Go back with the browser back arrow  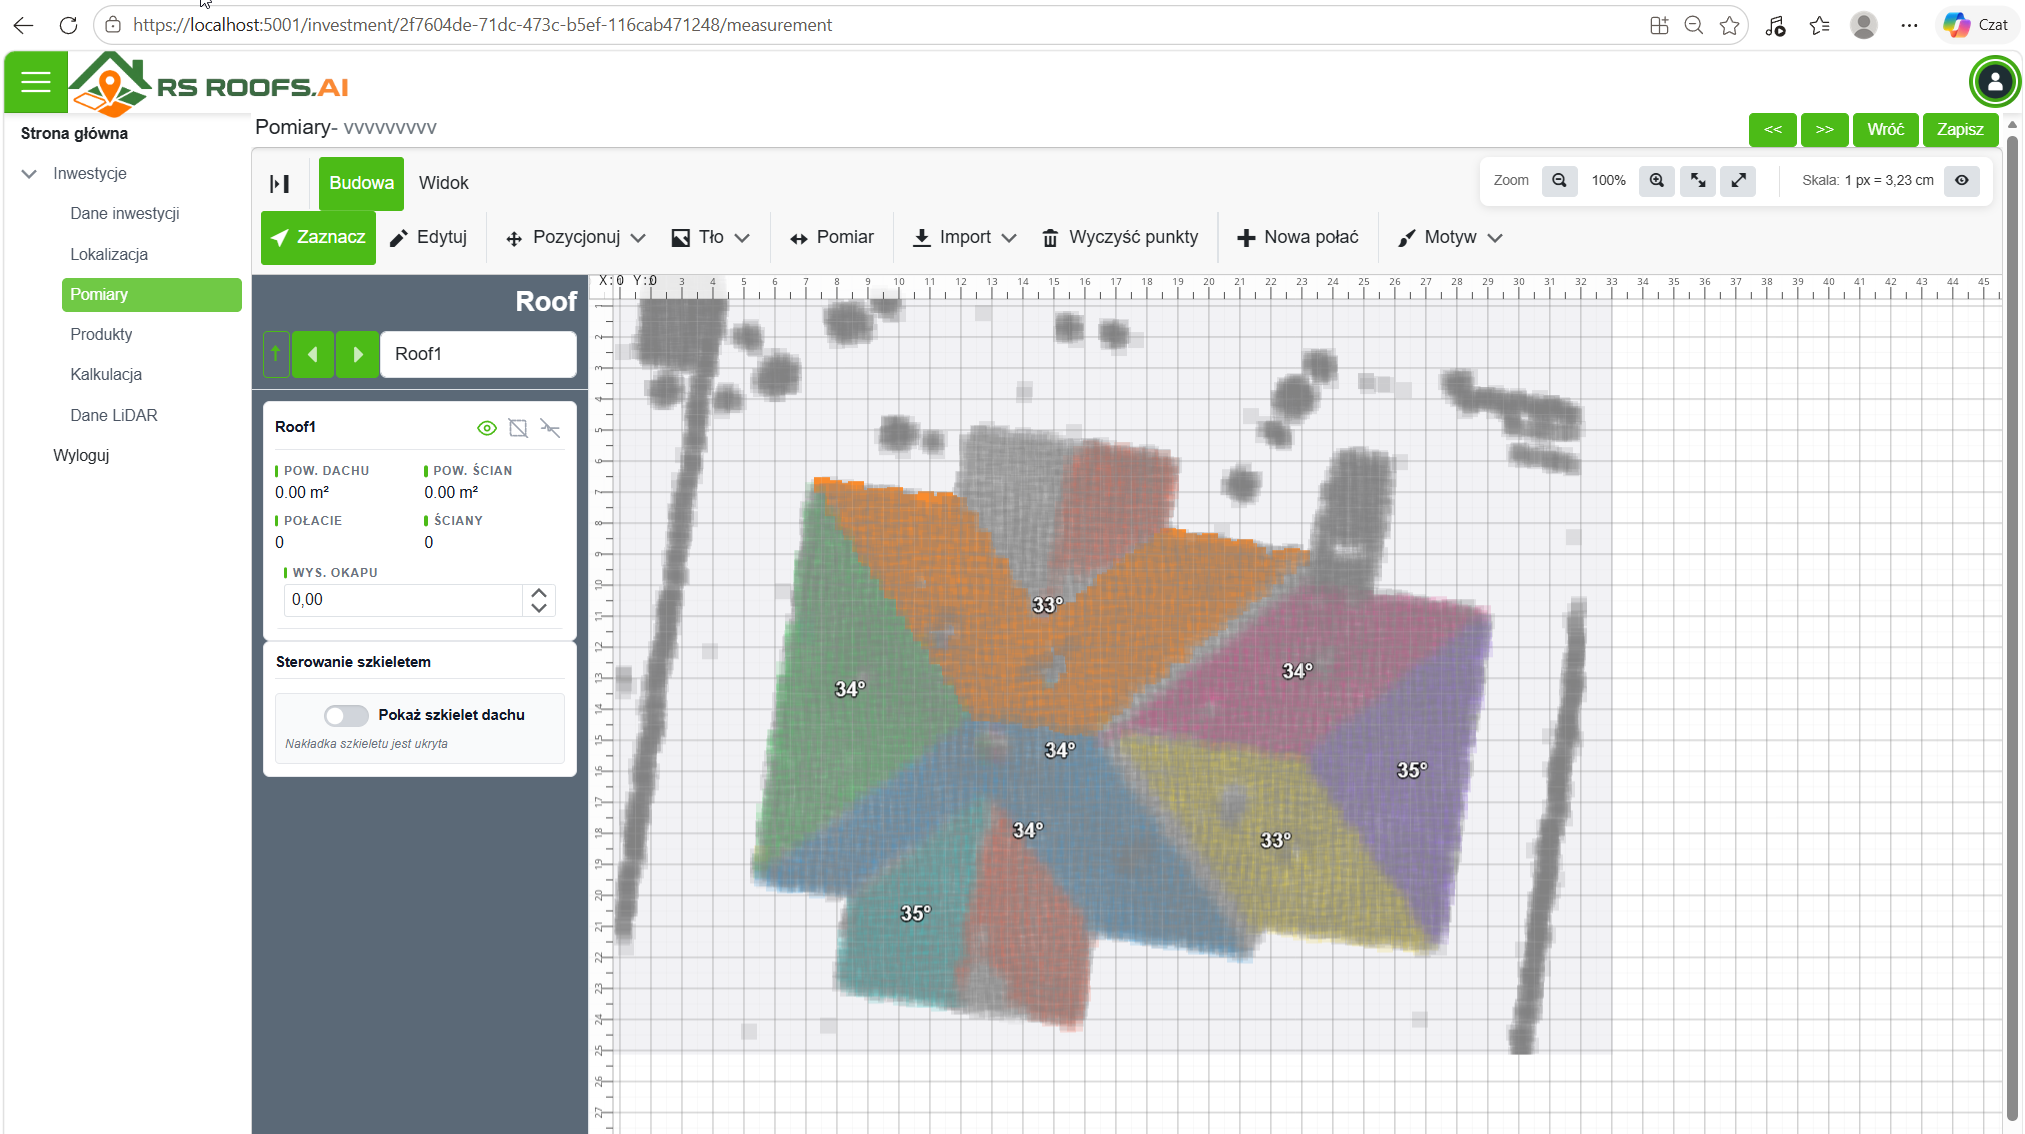23,25
